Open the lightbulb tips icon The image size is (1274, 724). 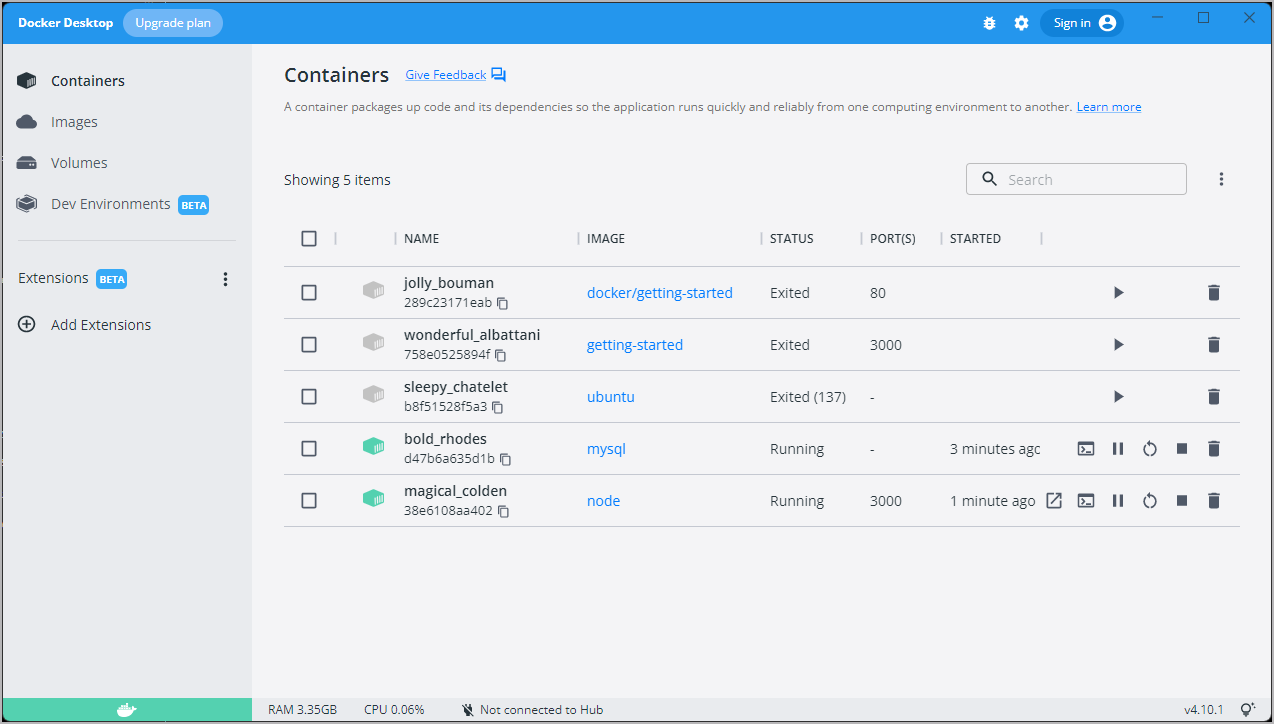click(x=1247, y=710)
